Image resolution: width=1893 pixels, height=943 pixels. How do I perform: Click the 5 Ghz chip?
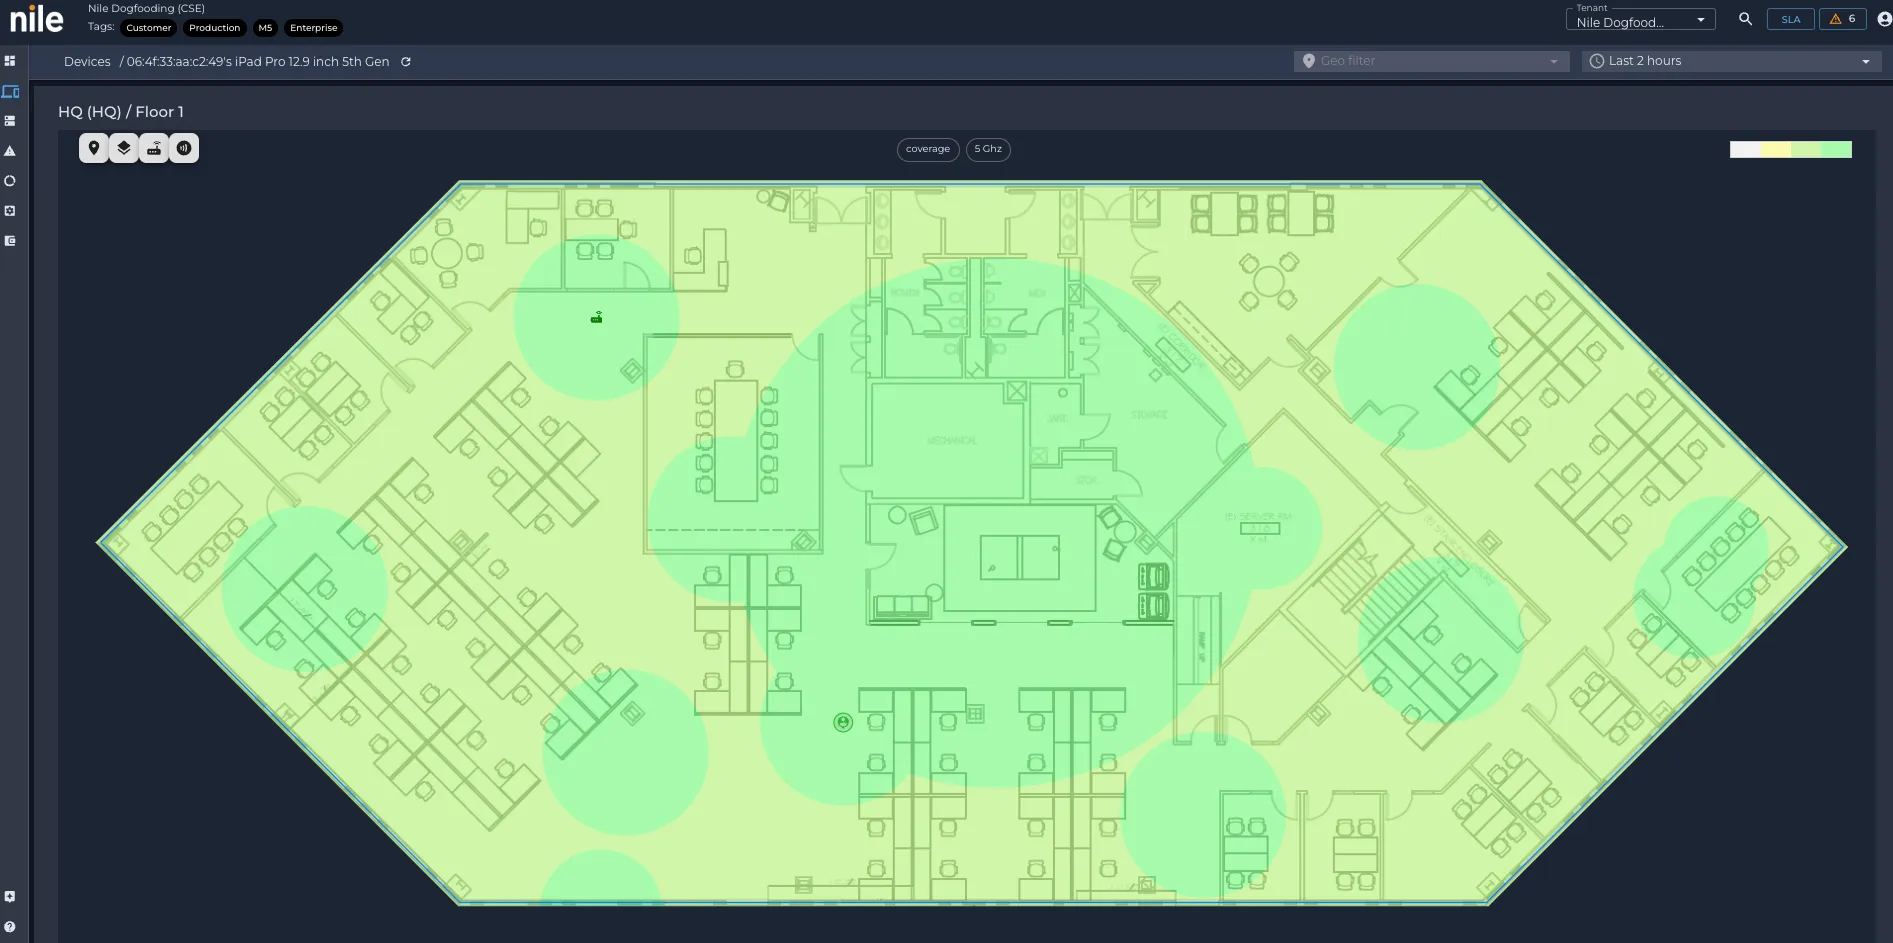[988, 149]
